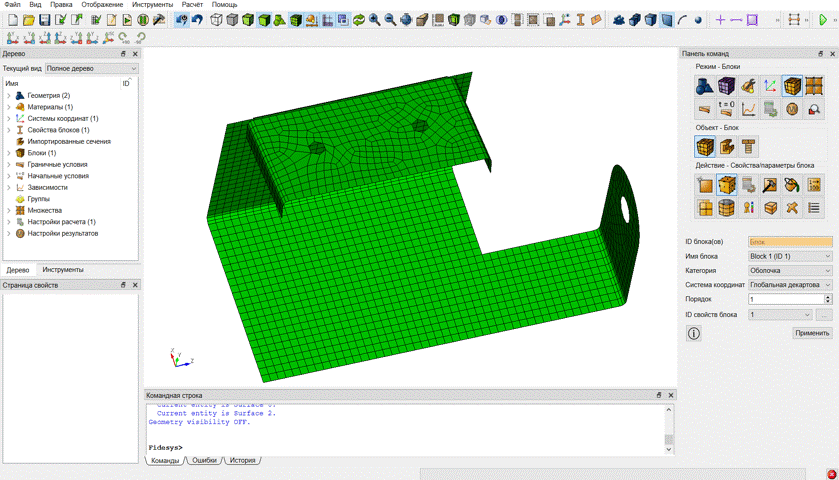Screen dimensions: 839x480
Task: Toggle the highlighted surface select filter button
Action: coord(667,20)
